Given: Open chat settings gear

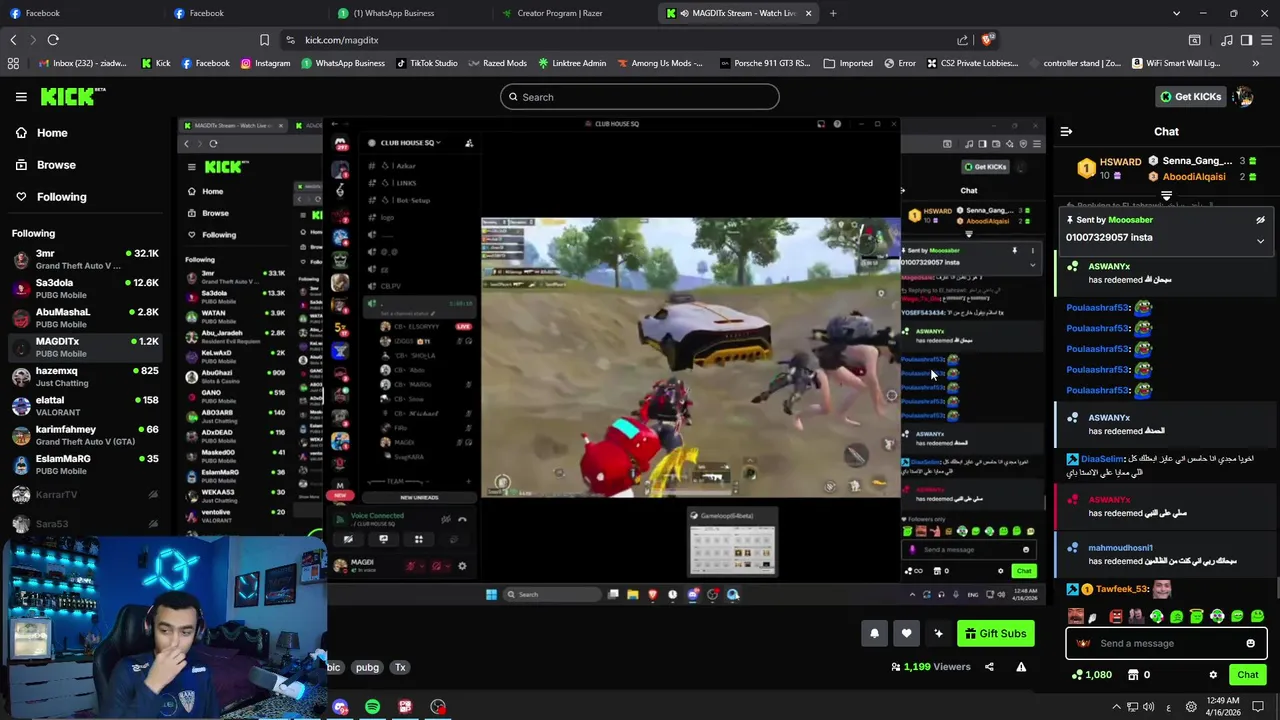Looking at the screenshot, I should point(1213,675).
